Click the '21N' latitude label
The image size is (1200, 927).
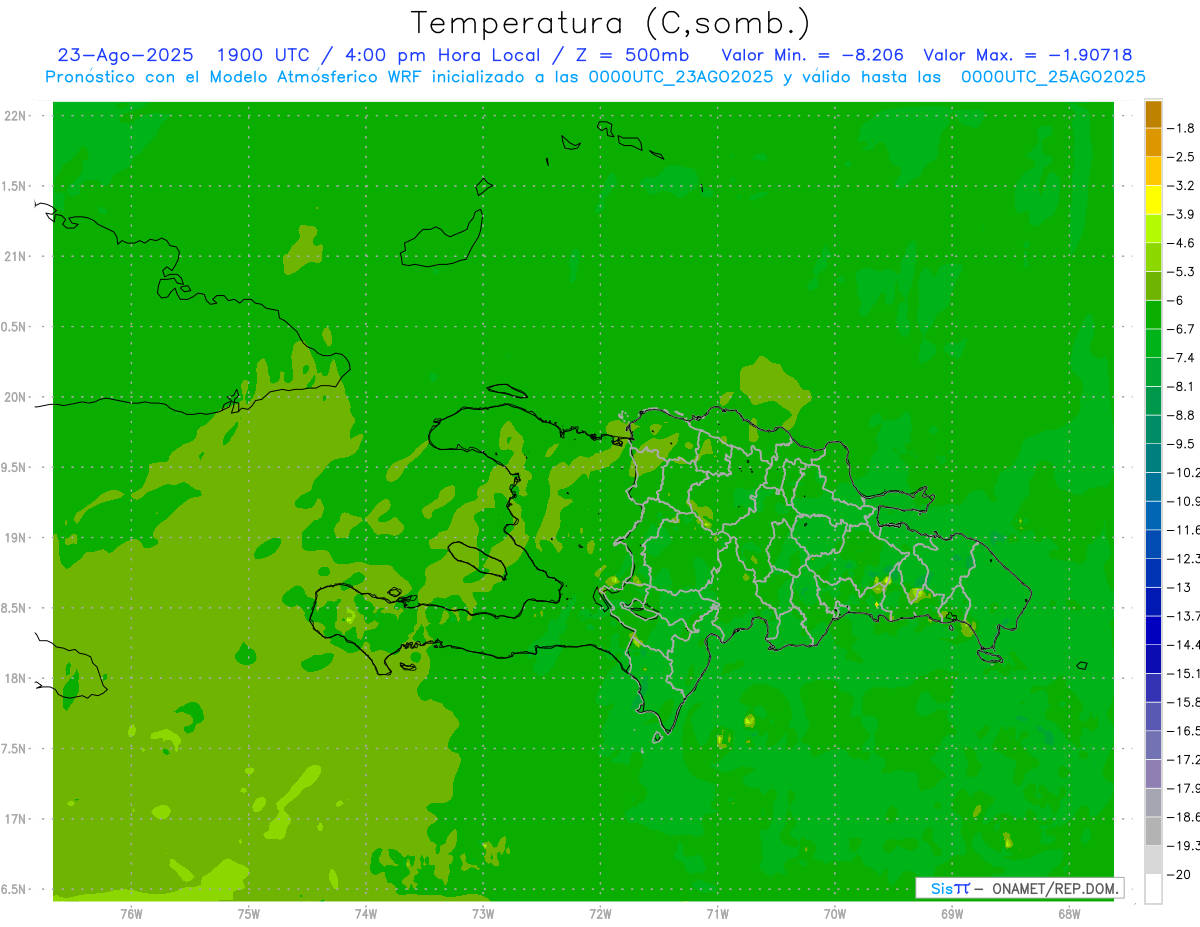17,257
